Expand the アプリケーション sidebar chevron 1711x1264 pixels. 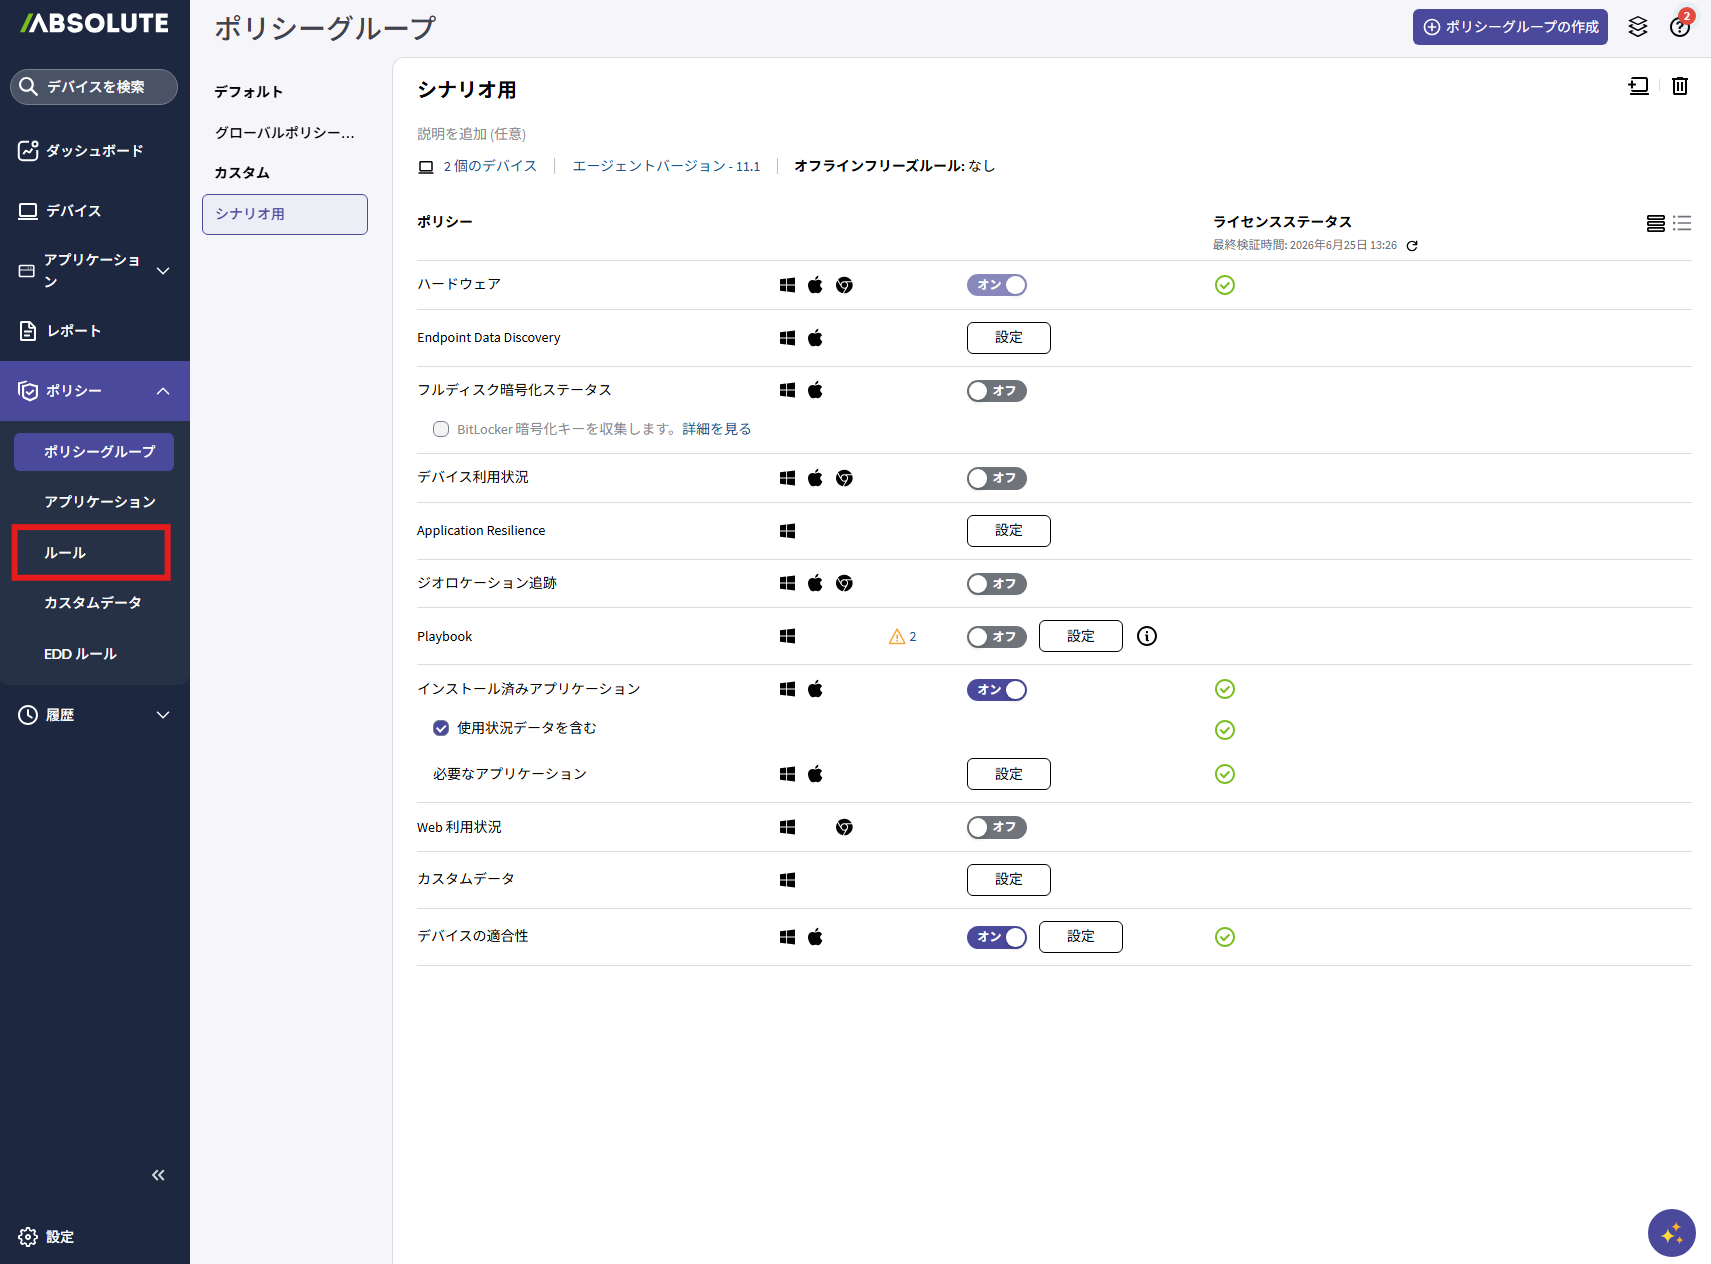(163, 271)
